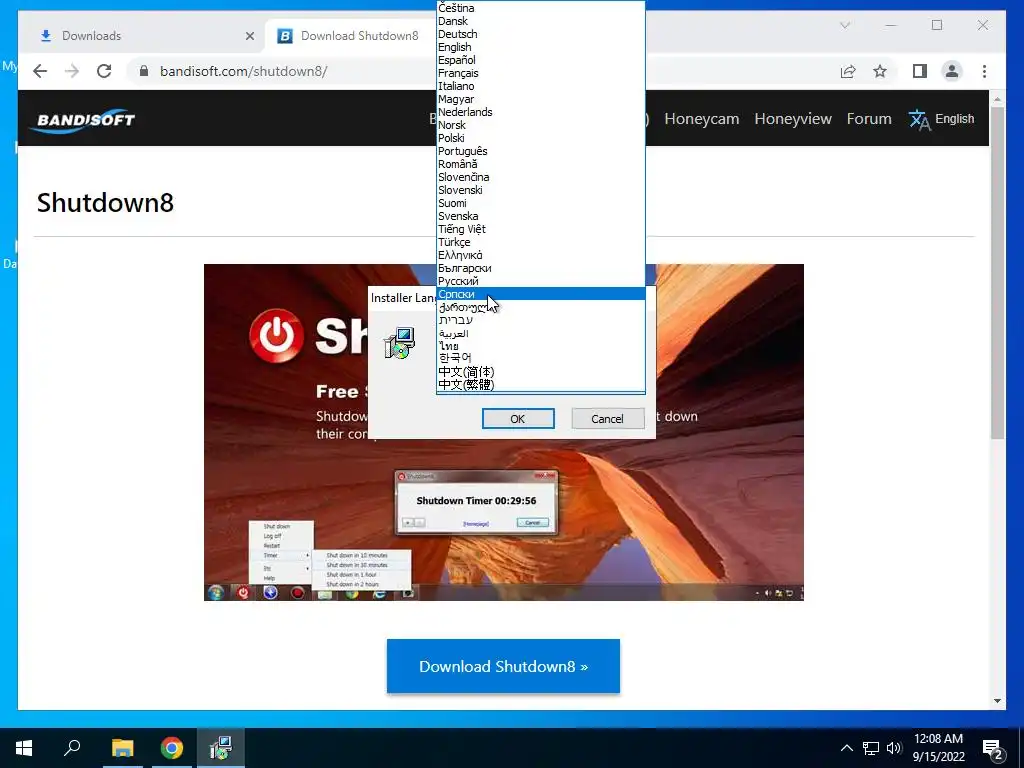Select 한국어 language option
Image resolution: width=1024 pixels, height=768 pixels.
tap(541, 358)
